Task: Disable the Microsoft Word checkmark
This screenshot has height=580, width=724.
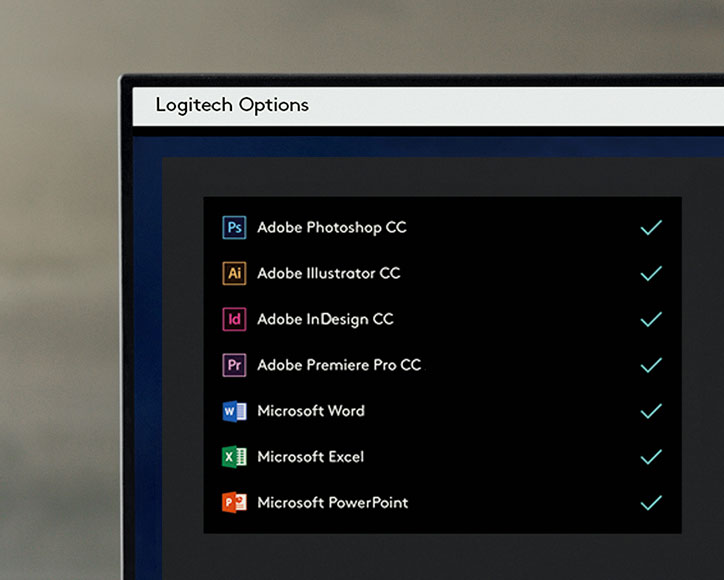Action: tap(651, 411)
